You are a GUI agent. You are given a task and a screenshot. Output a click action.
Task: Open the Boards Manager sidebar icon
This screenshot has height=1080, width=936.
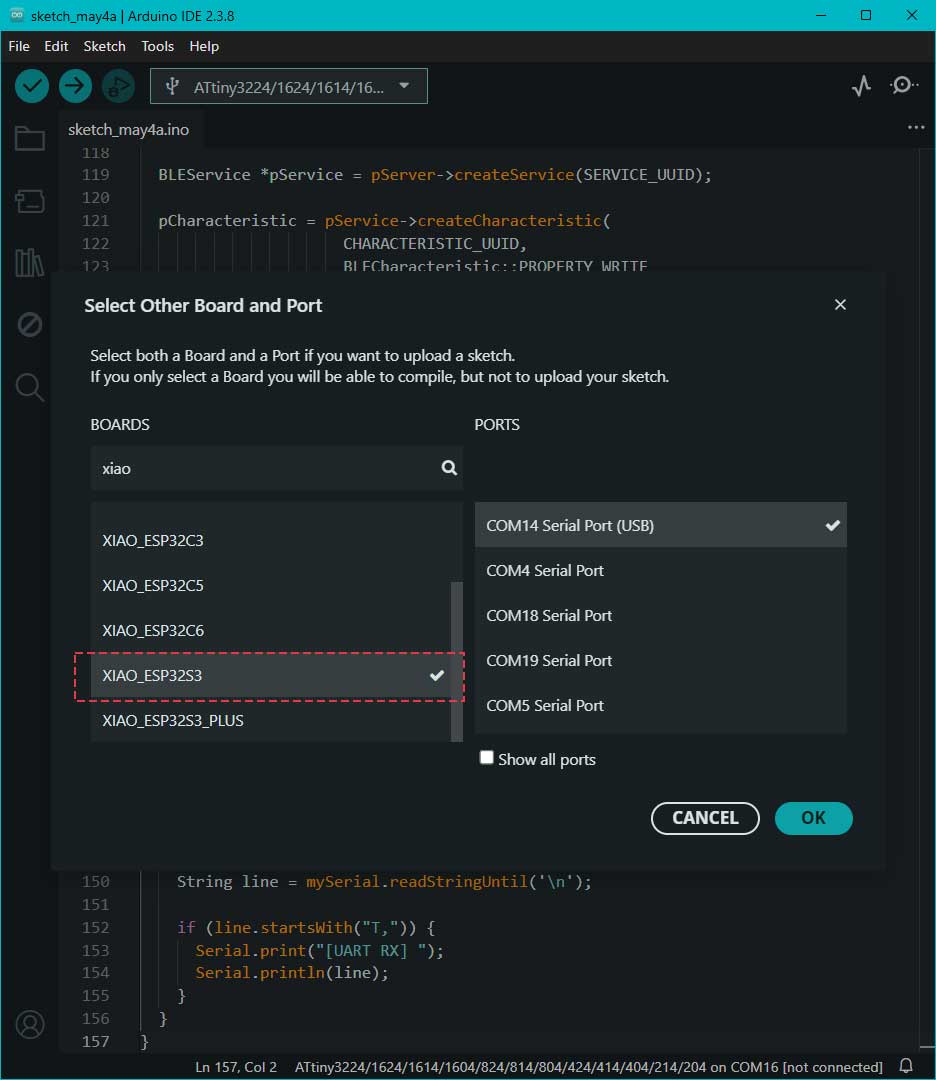30,201
